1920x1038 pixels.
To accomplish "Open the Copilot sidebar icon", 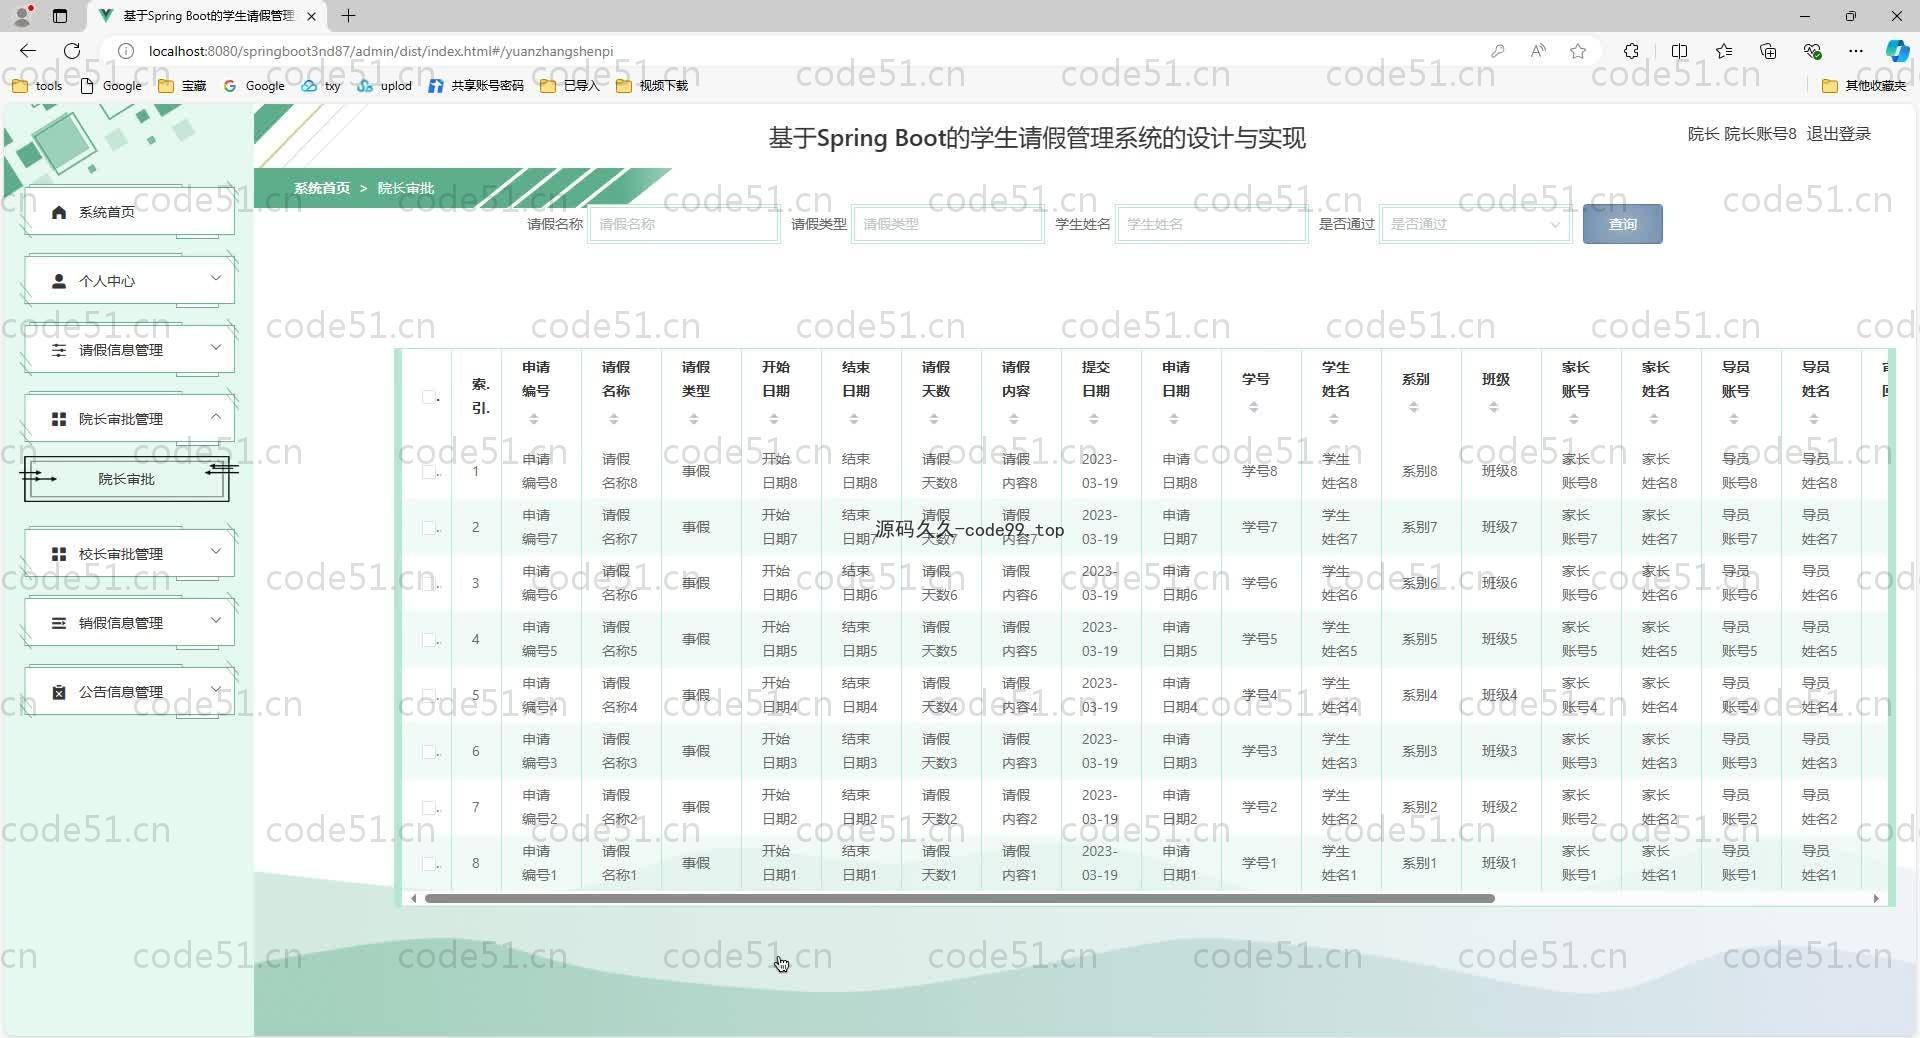I will 1897,51.
